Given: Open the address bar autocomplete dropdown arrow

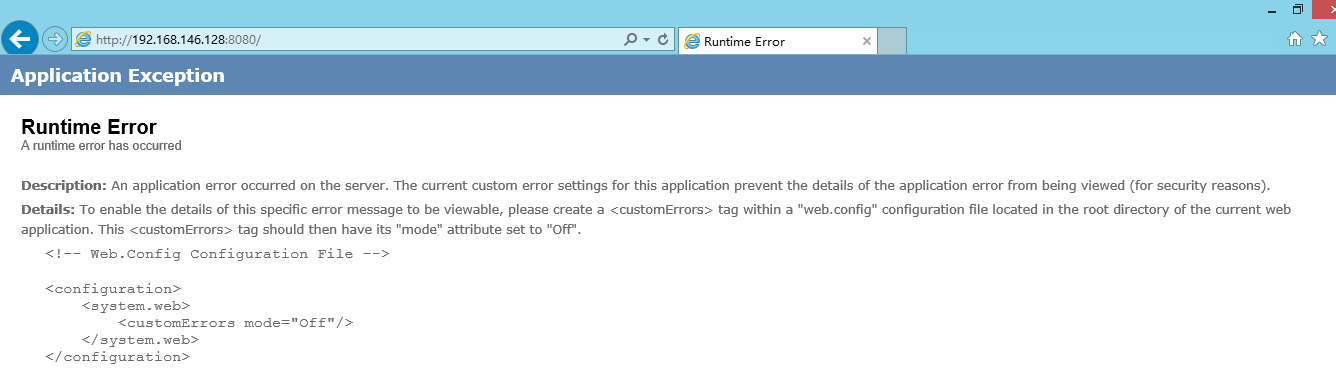Looking at the screenshot, I should coord(646,40).
